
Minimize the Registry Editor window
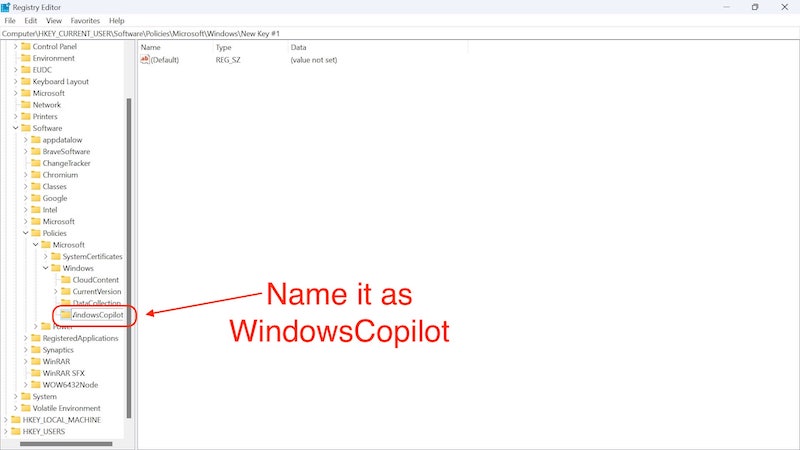pos(727,7)
